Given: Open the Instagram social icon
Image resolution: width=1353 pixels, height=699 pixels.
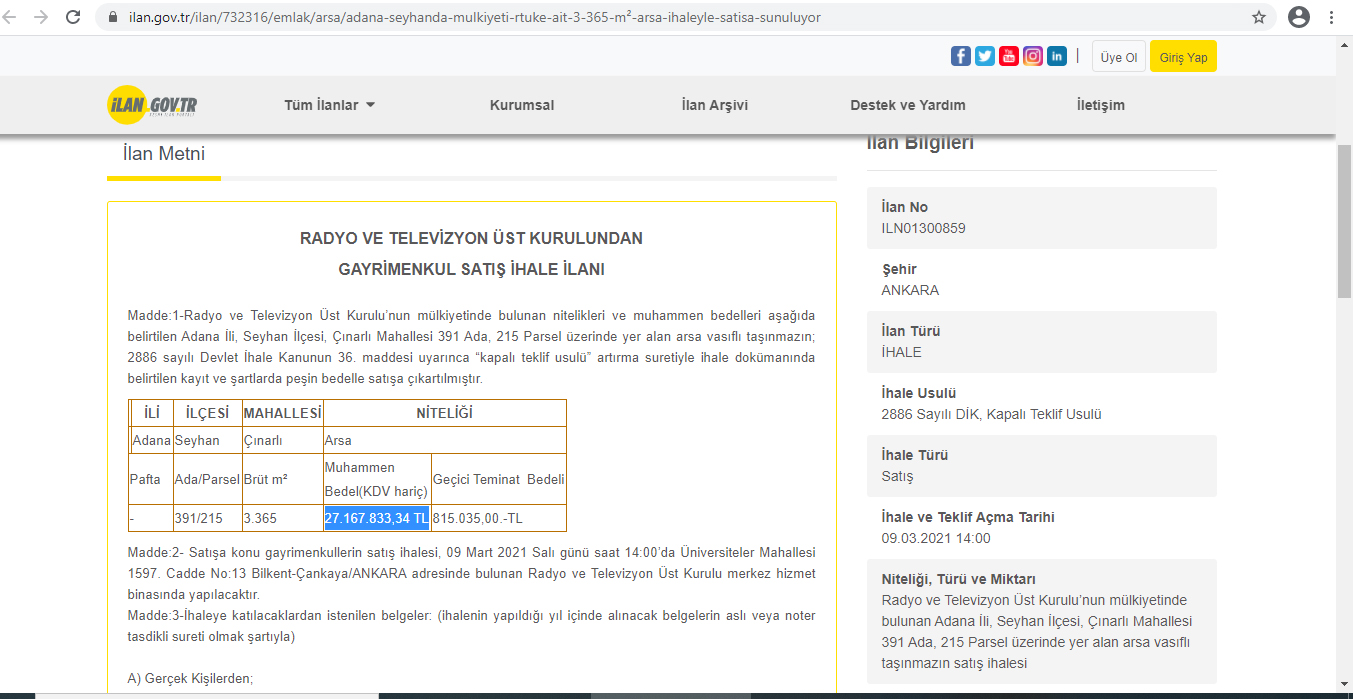Looking at the screenshot, I should click(1033, 57).
